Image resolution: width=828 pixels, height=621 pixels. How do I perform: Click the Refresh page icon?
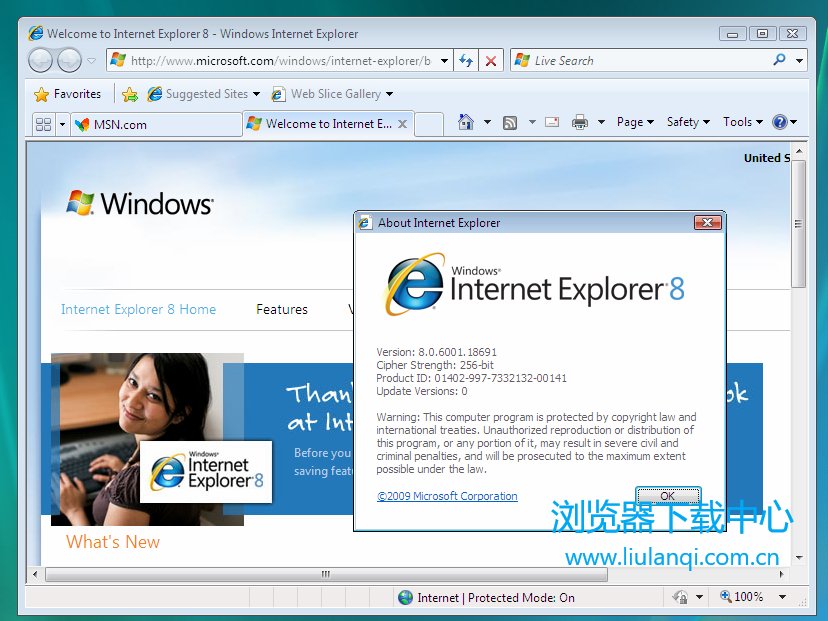[x=466, y=61]
